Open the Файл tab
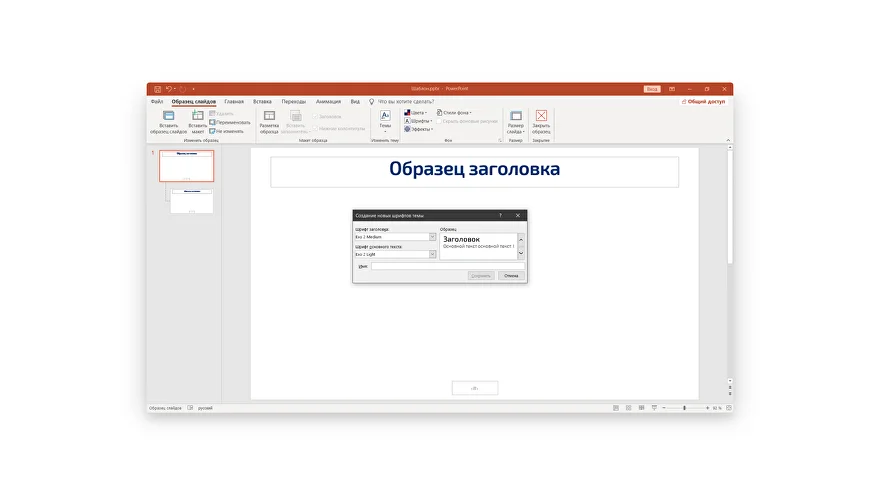Image resolution: width=880 pixels, height=495 pixels. (157, 102)
